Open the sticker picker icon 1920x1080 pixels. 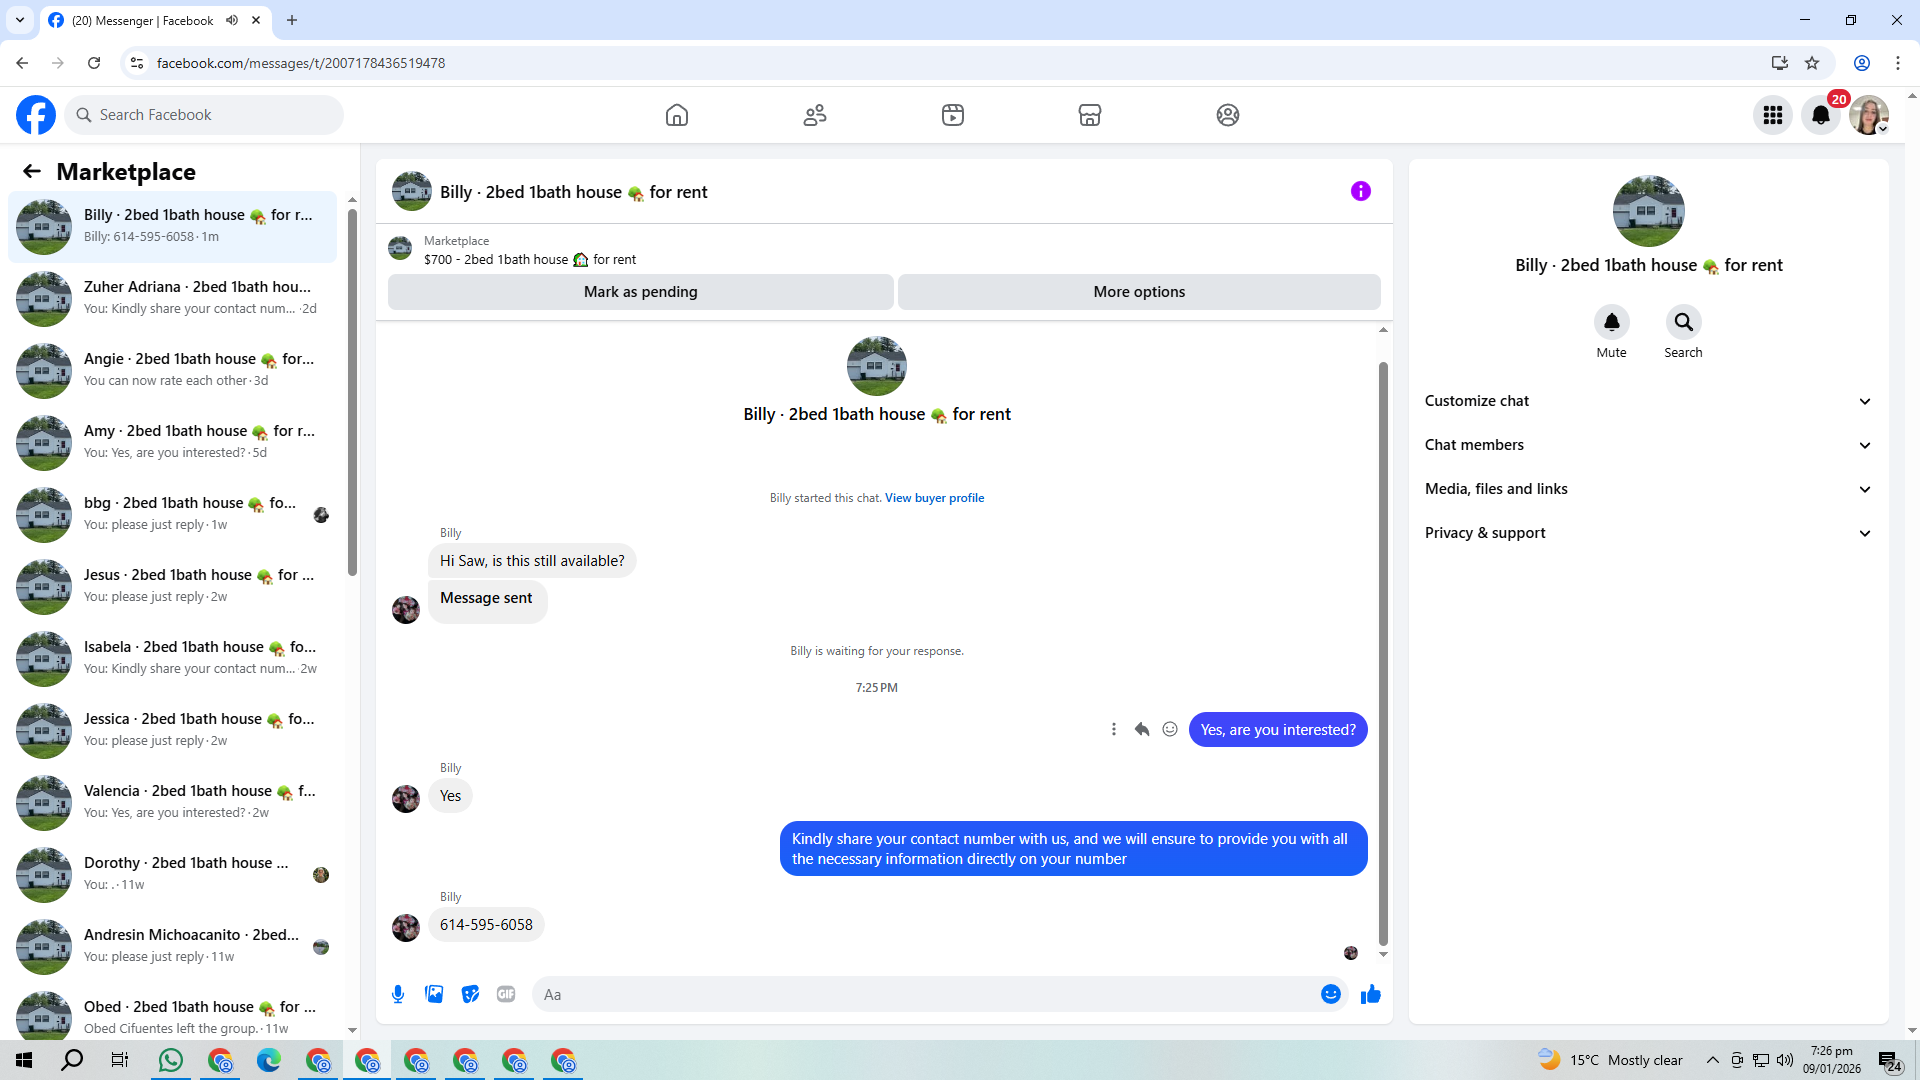click(x=470, y=994)
